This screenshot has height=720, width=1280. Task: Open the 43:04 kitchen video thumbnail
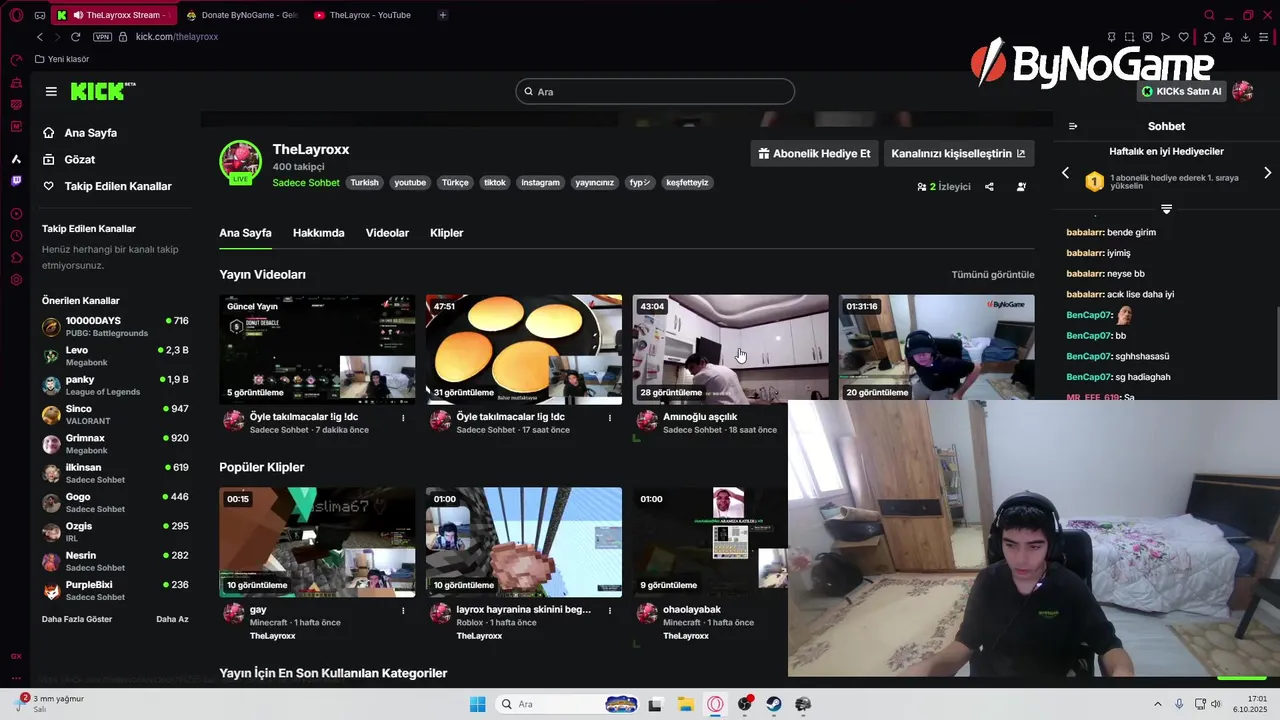tap(730, 349)
